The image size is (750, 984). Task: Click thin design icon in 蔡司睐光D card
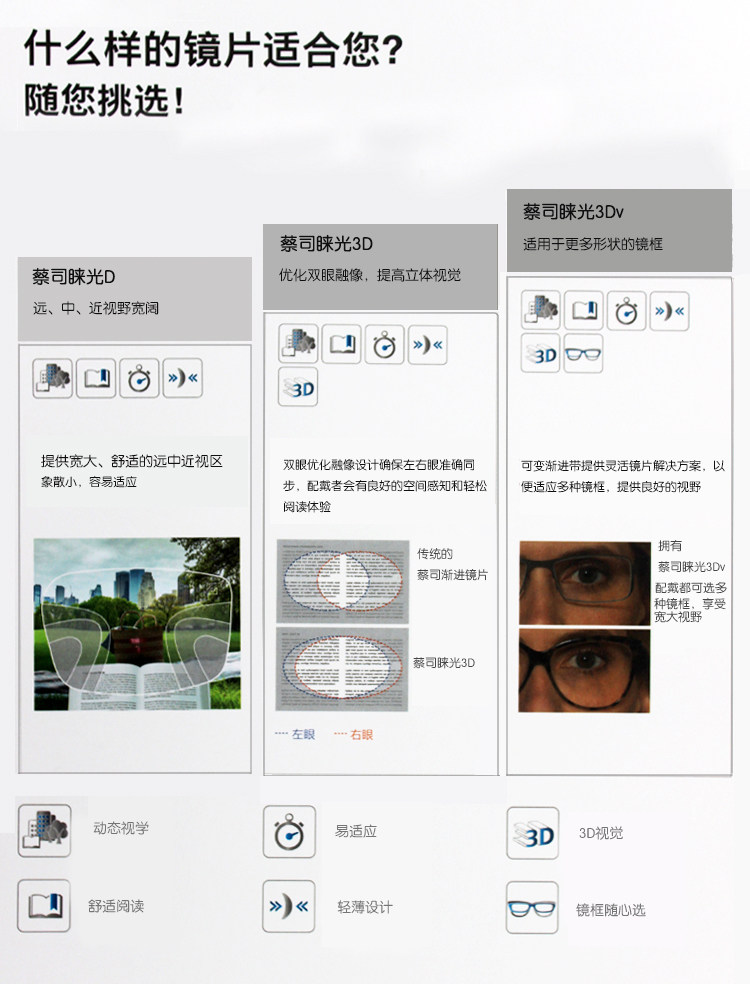point(183,378)
